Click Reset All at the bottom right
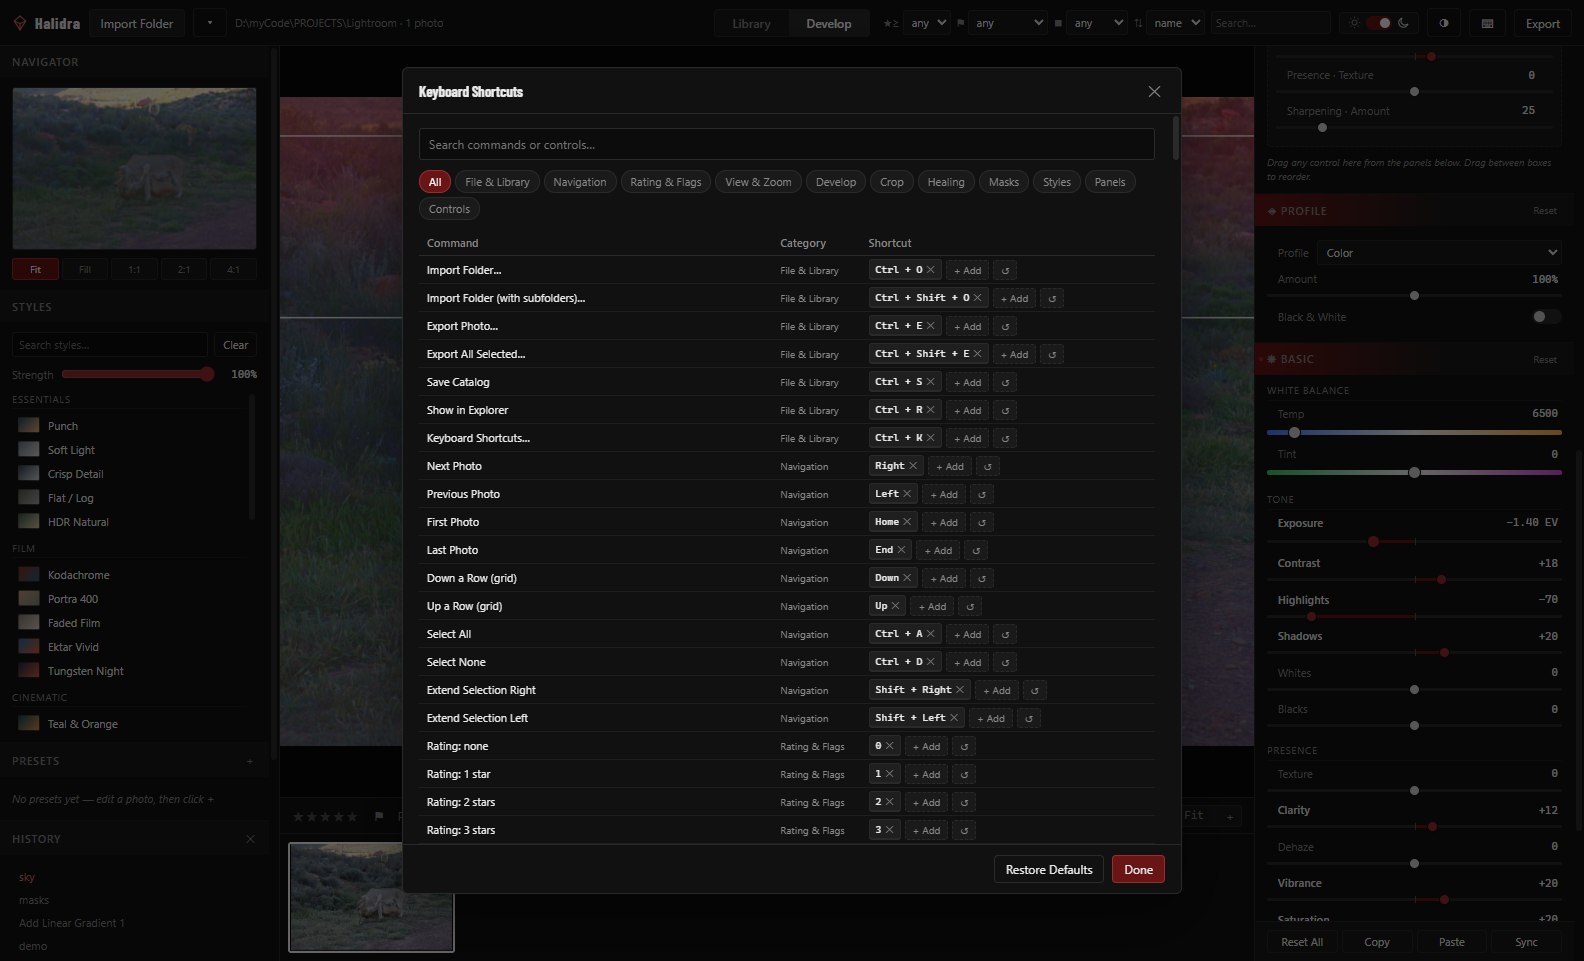The width and height of the screenshot is (1584, 961). coord(1302,942)
